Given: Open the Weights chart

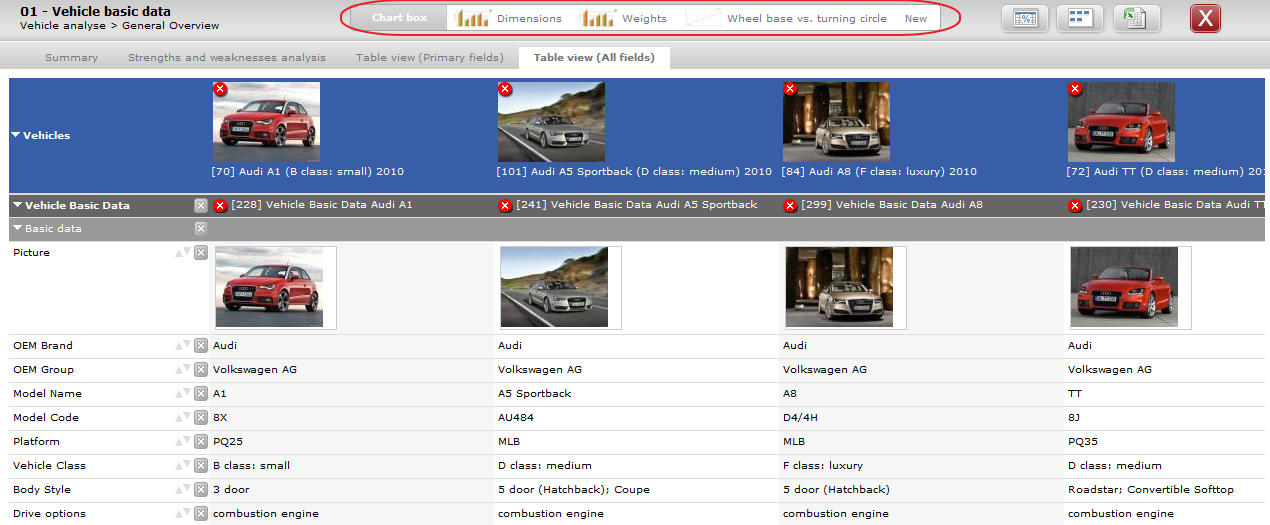Looking at the screenshot, I should (624, 18).
